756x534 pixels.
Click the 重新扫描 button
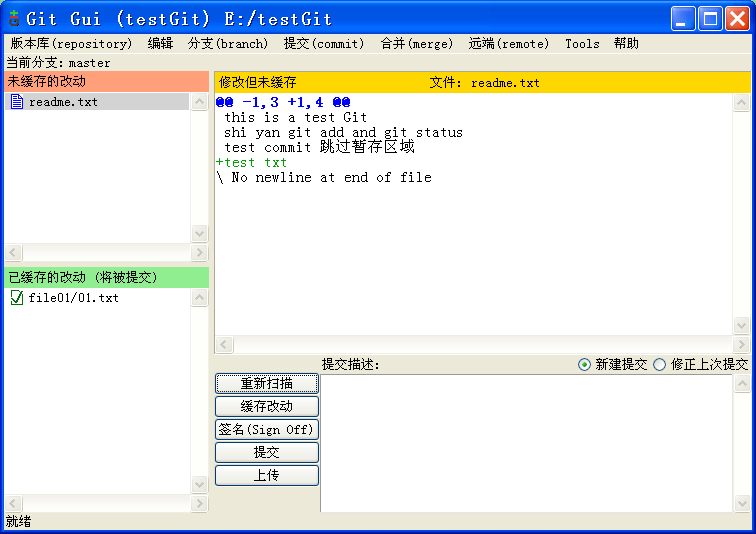click(267, 383)
